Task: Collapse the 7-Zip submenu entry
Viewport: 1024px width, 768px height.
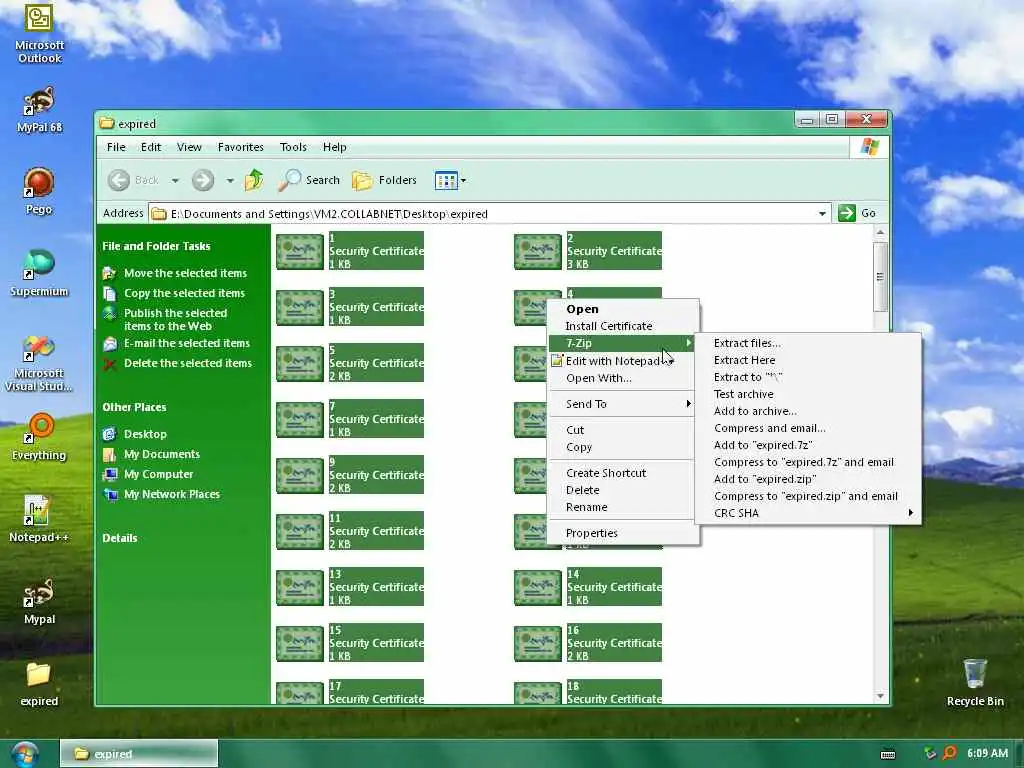Action: pyautogui.click(x=621, y=343)
